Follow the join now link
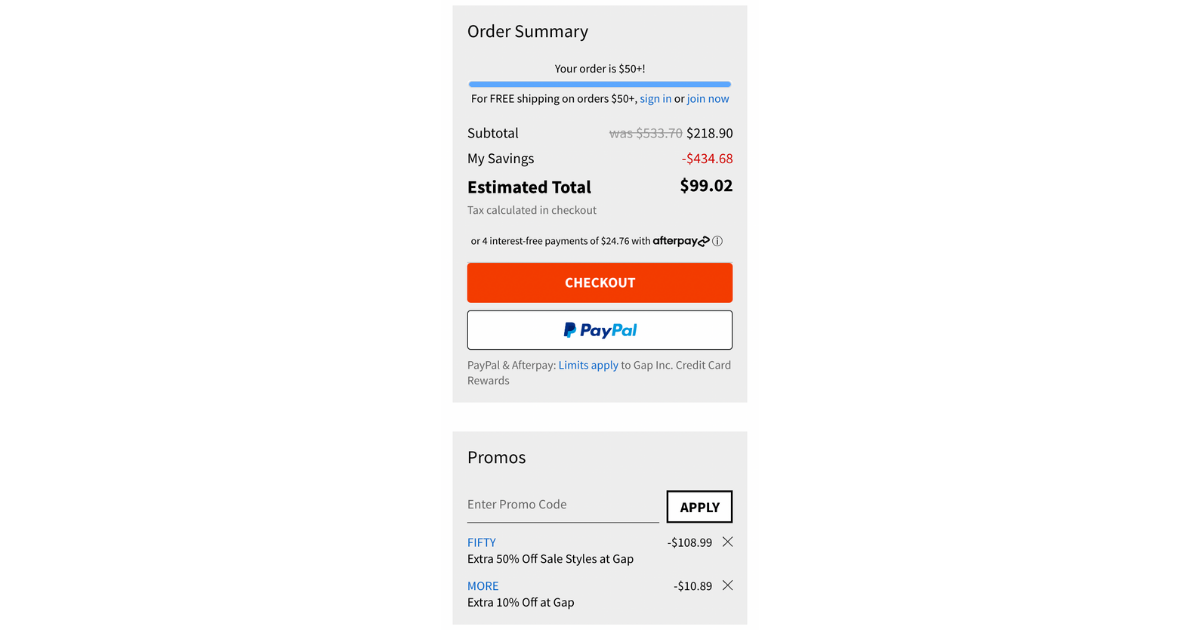 [x=708, y=99]
